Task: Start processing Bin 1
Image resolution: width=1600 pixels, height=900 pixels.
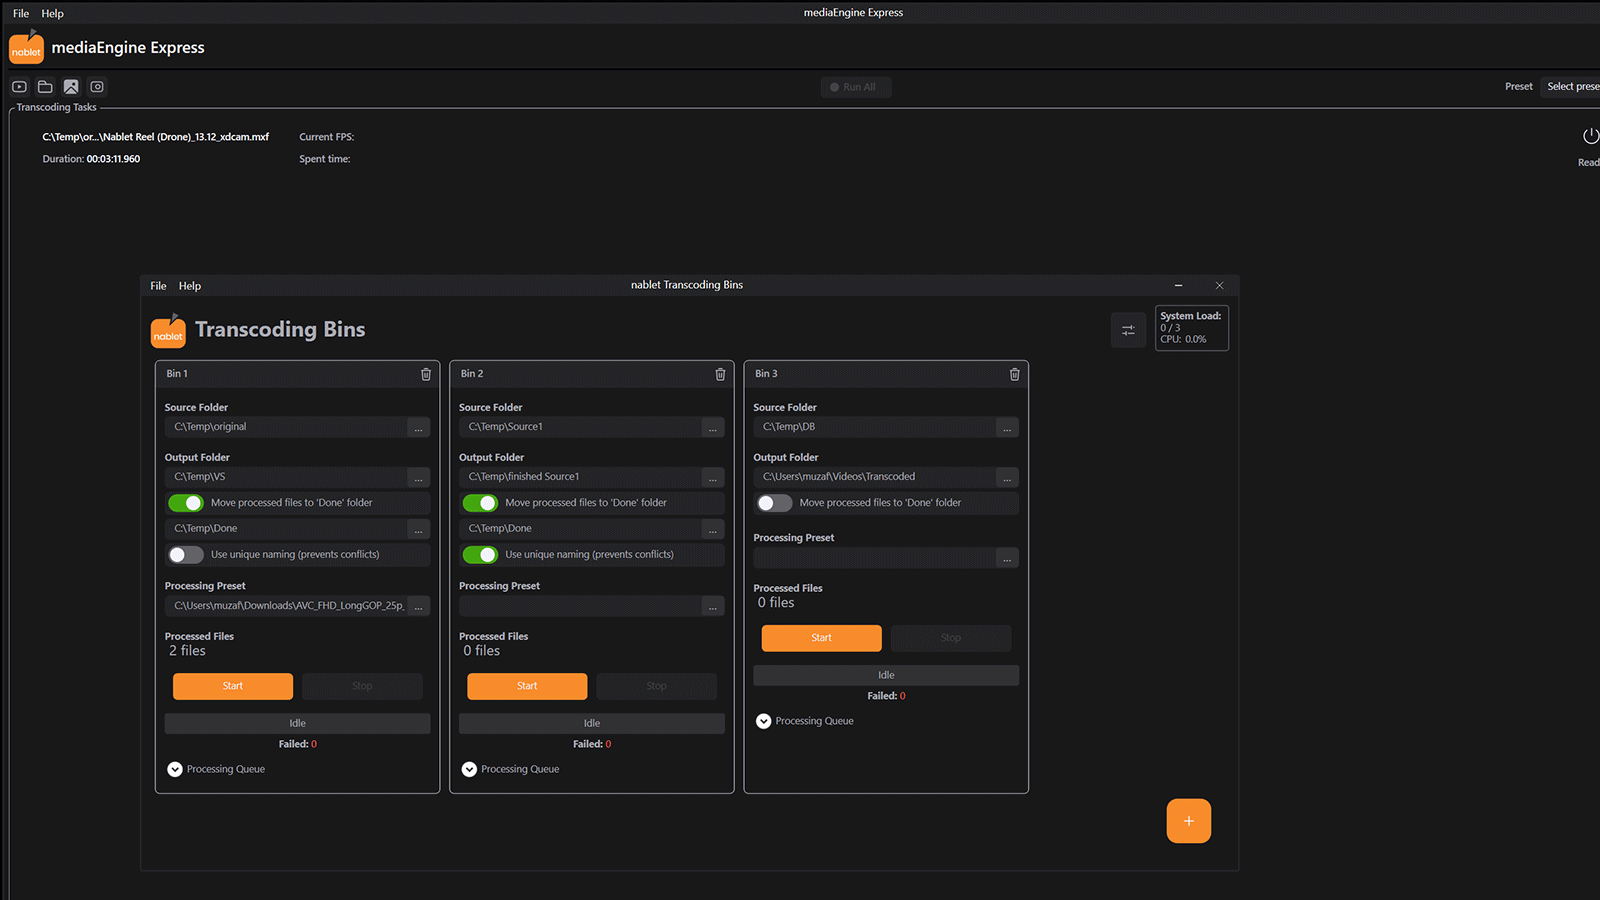Action: tap(233, 686)
